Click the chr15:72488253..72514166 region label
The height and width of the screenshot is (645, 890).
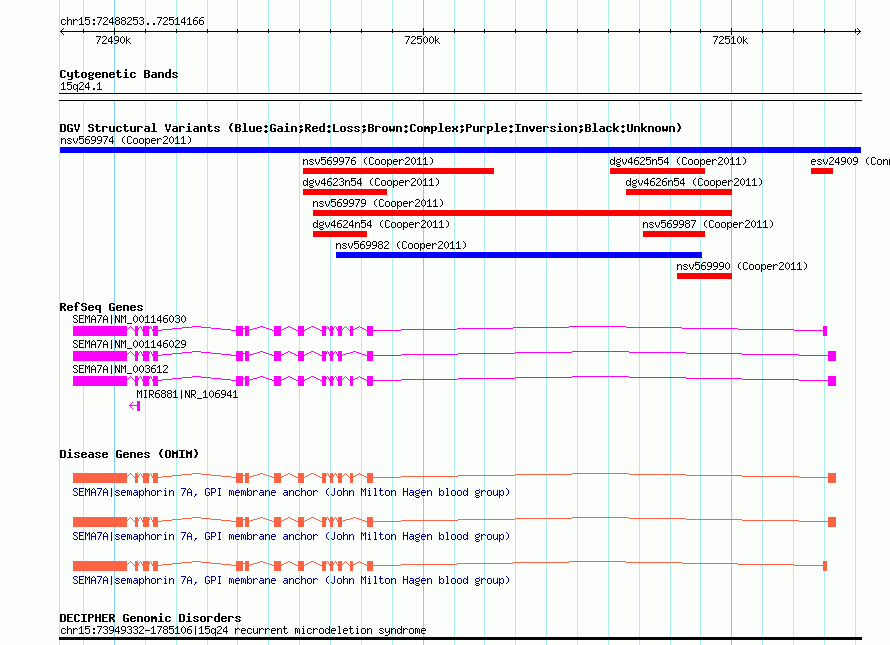point(132,21)
